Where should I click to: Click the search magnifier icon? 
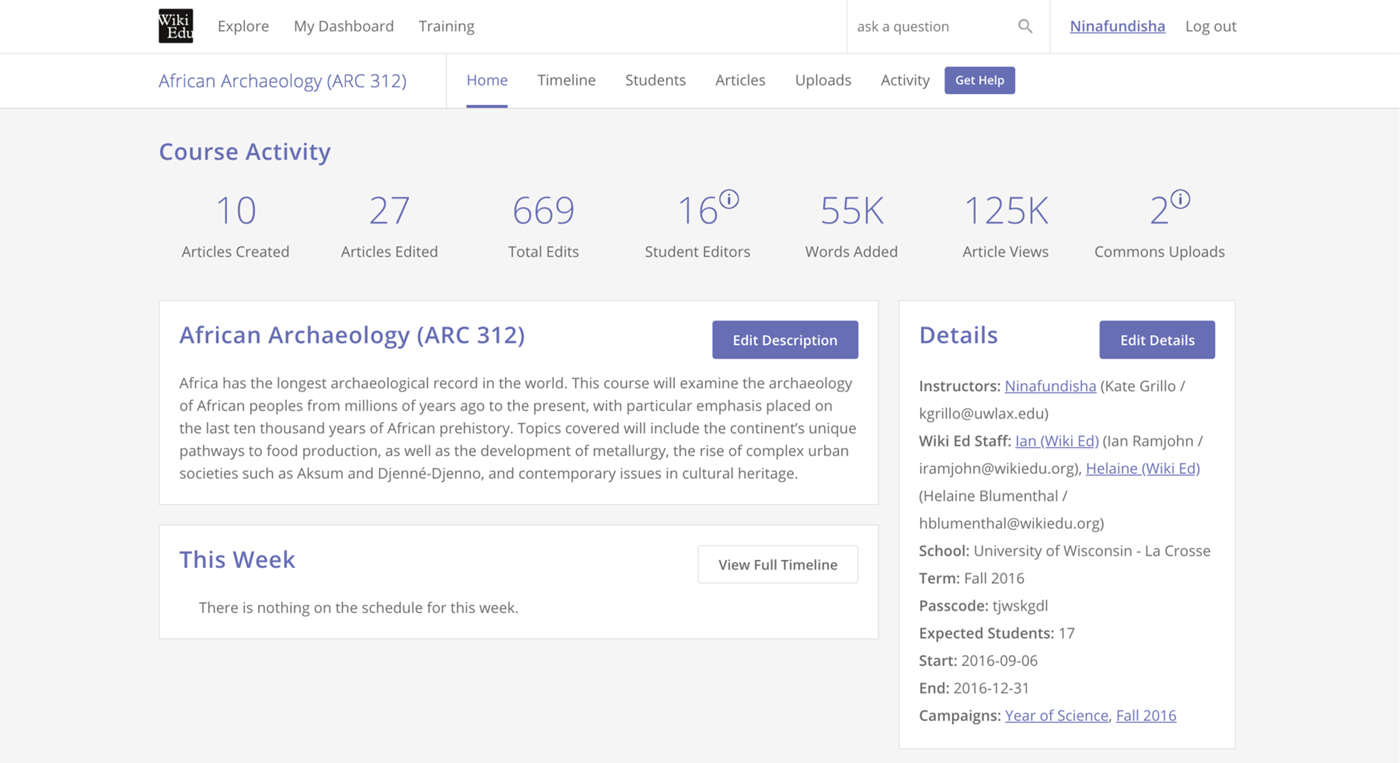[x=1025, y=26]
